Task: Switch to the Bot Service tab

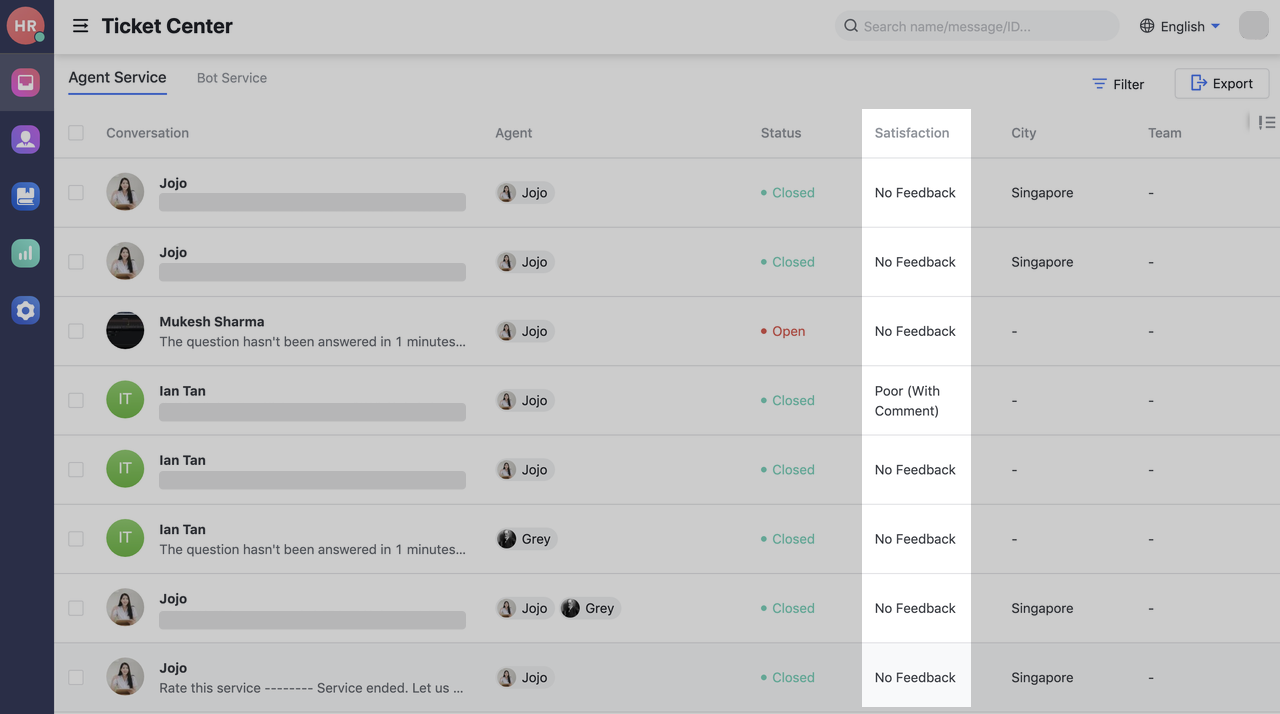Action: point(232,77)
